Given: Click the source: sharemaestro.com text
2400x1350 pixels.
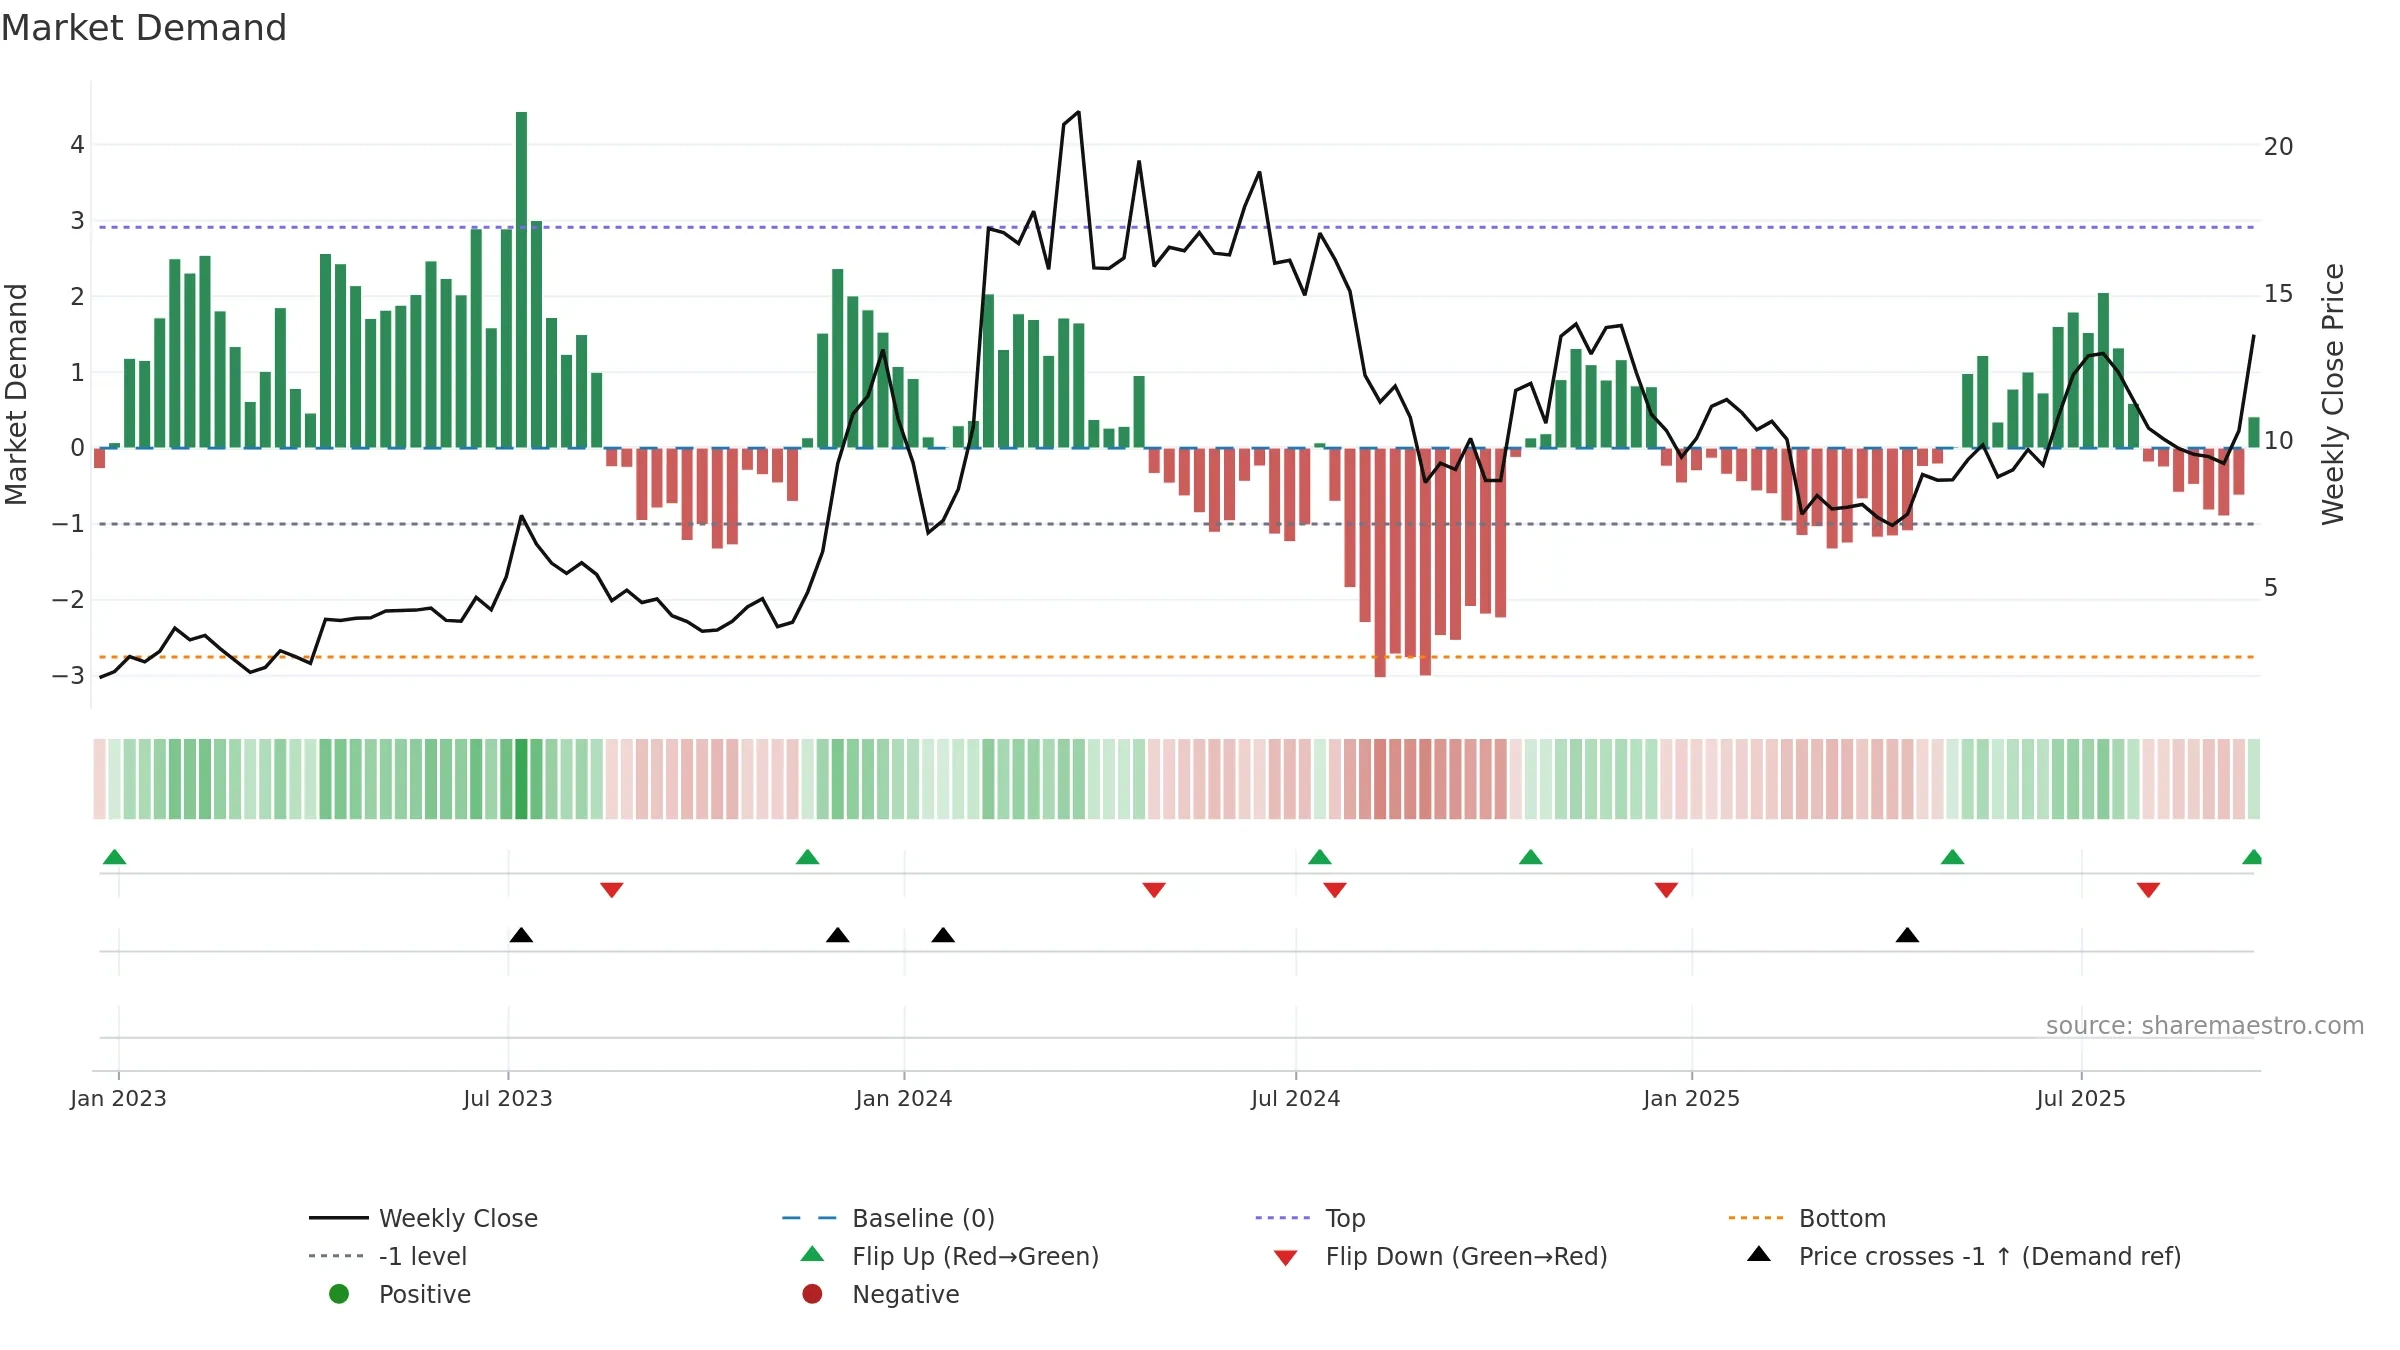Looking at the screenshot, I should pos(2205,1025).
